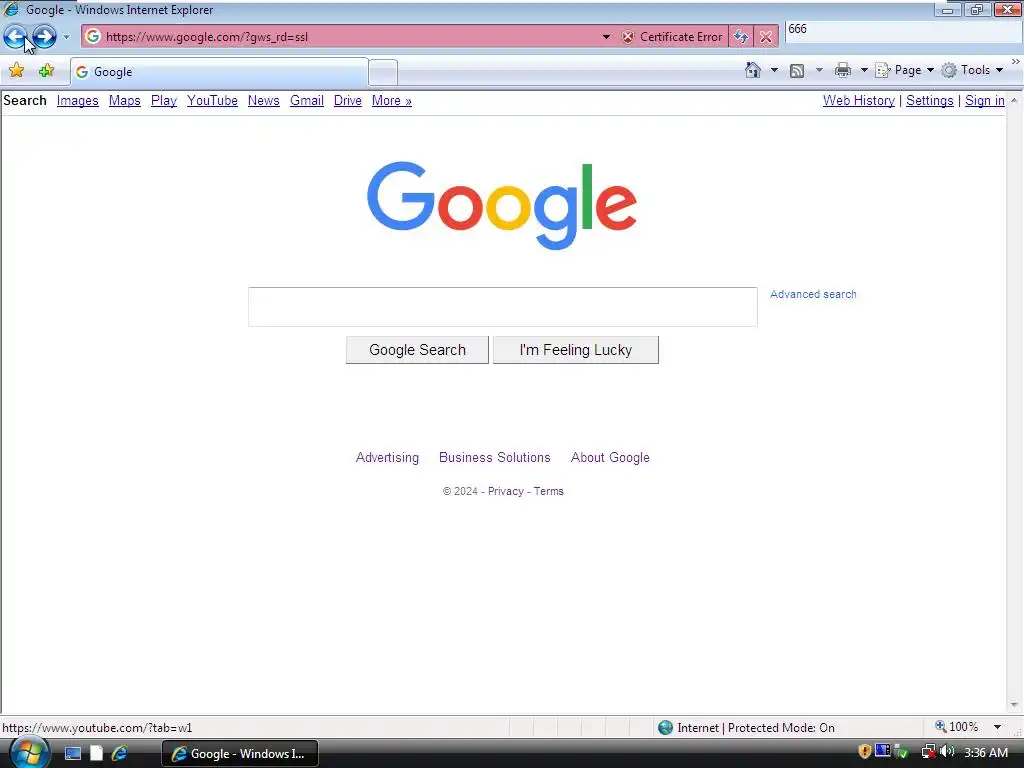Expand the address bar autocomplete dropdown arrow
This screenshot has width=1024, height=768.
click(x=606, y=37)
